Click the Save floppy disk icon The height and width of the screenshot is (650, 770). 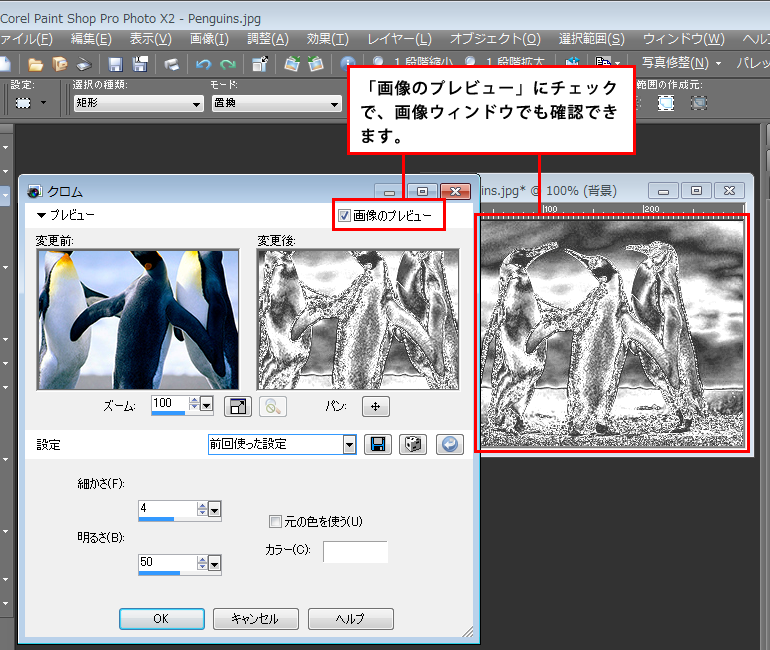click(x=115, y=64)
